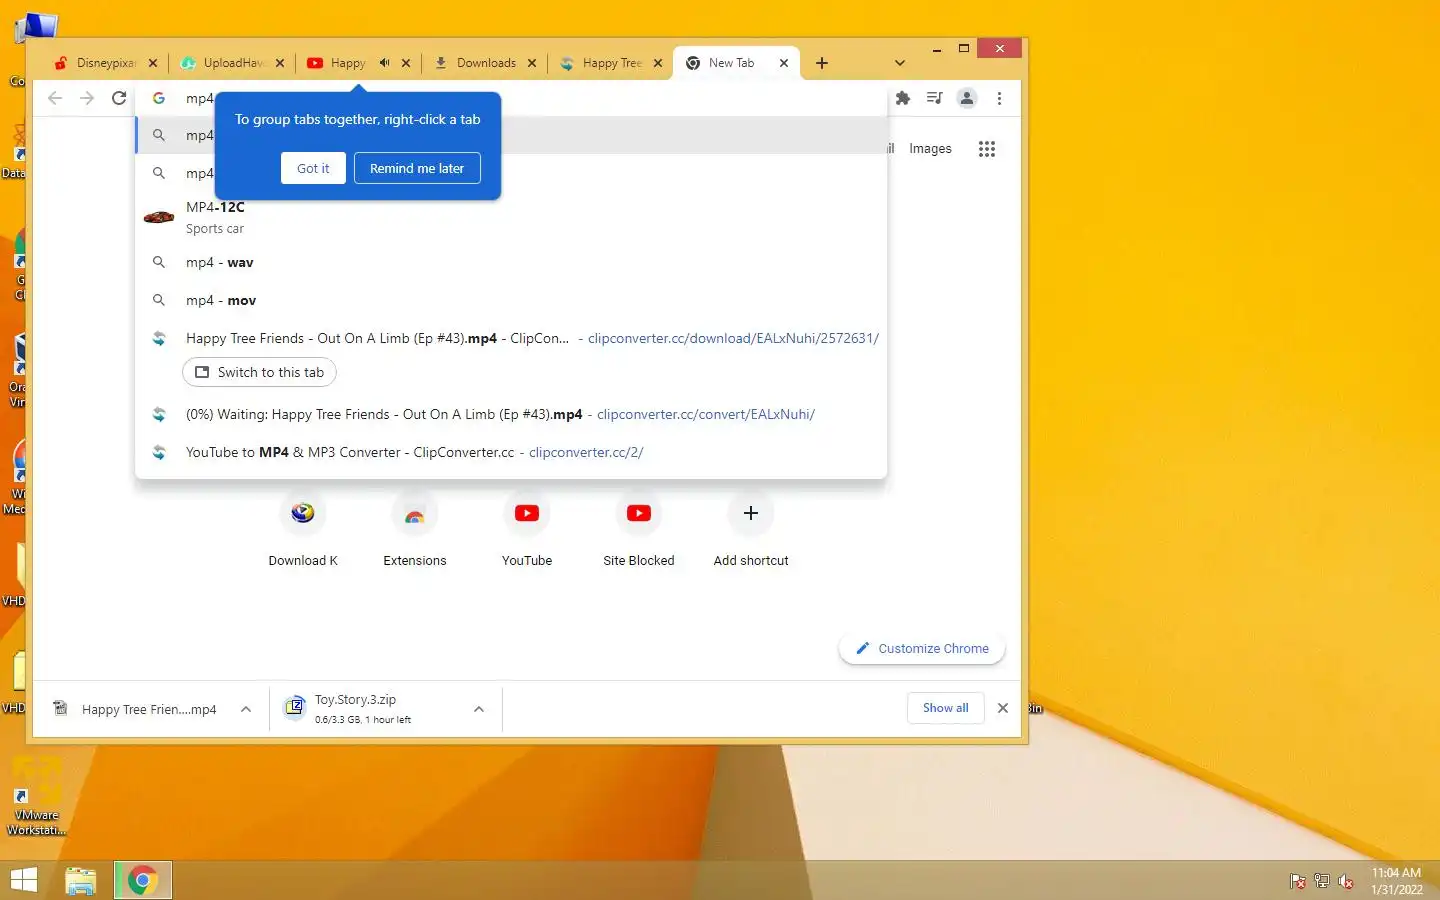1440x900 pixels.
Task: Close the Happy YouTube tab
Action: point(406,63)
